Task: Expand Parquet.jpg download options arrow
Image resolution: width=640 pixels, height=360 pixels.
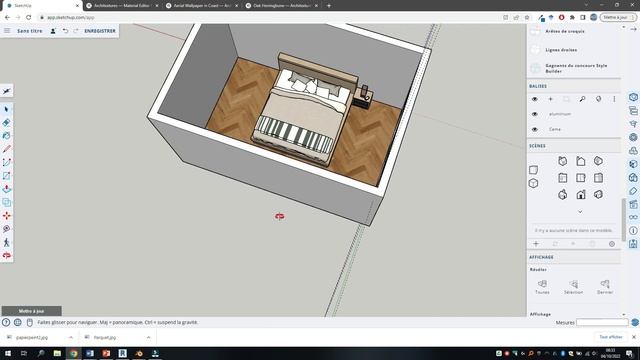Action: pos(148,338)
